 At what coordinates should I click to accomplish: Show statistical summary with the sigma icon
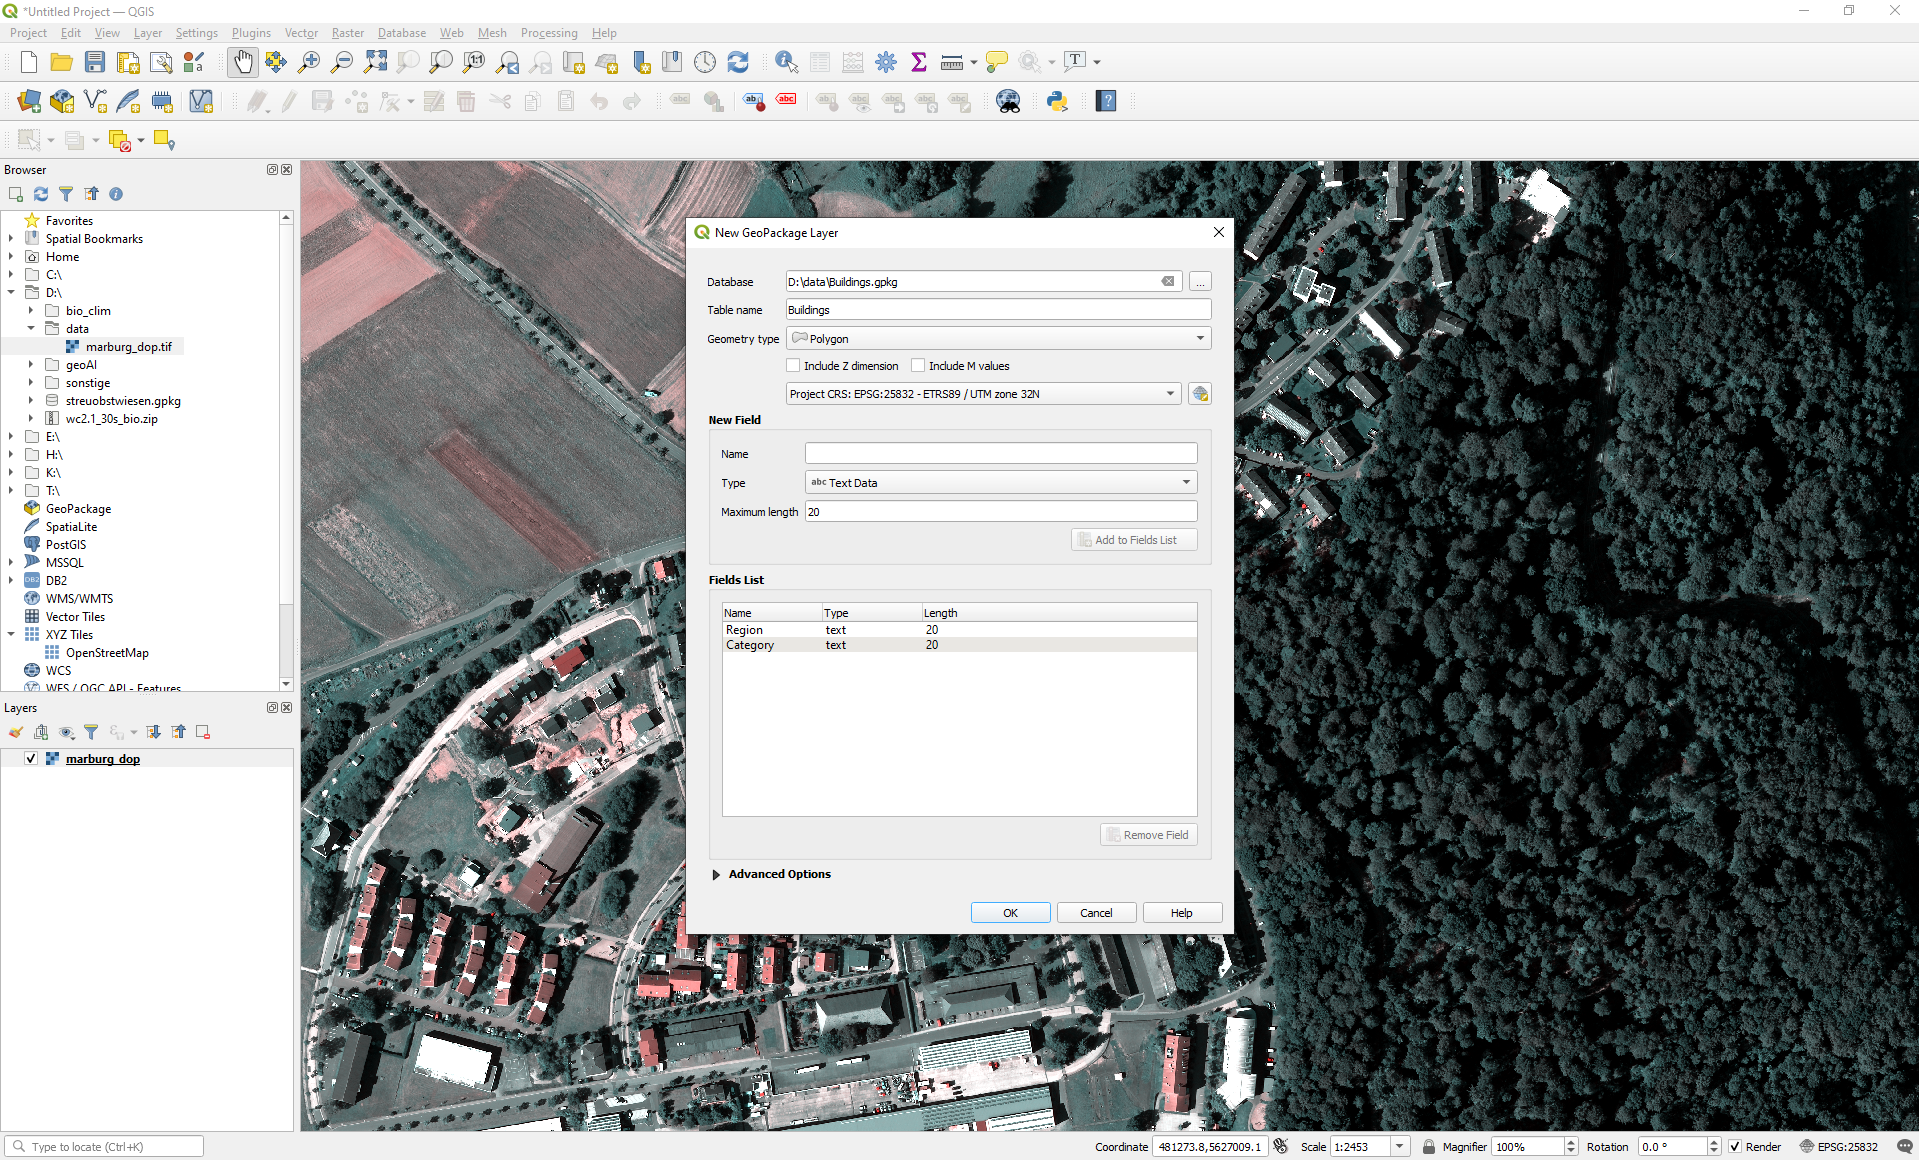coord(919,62)
